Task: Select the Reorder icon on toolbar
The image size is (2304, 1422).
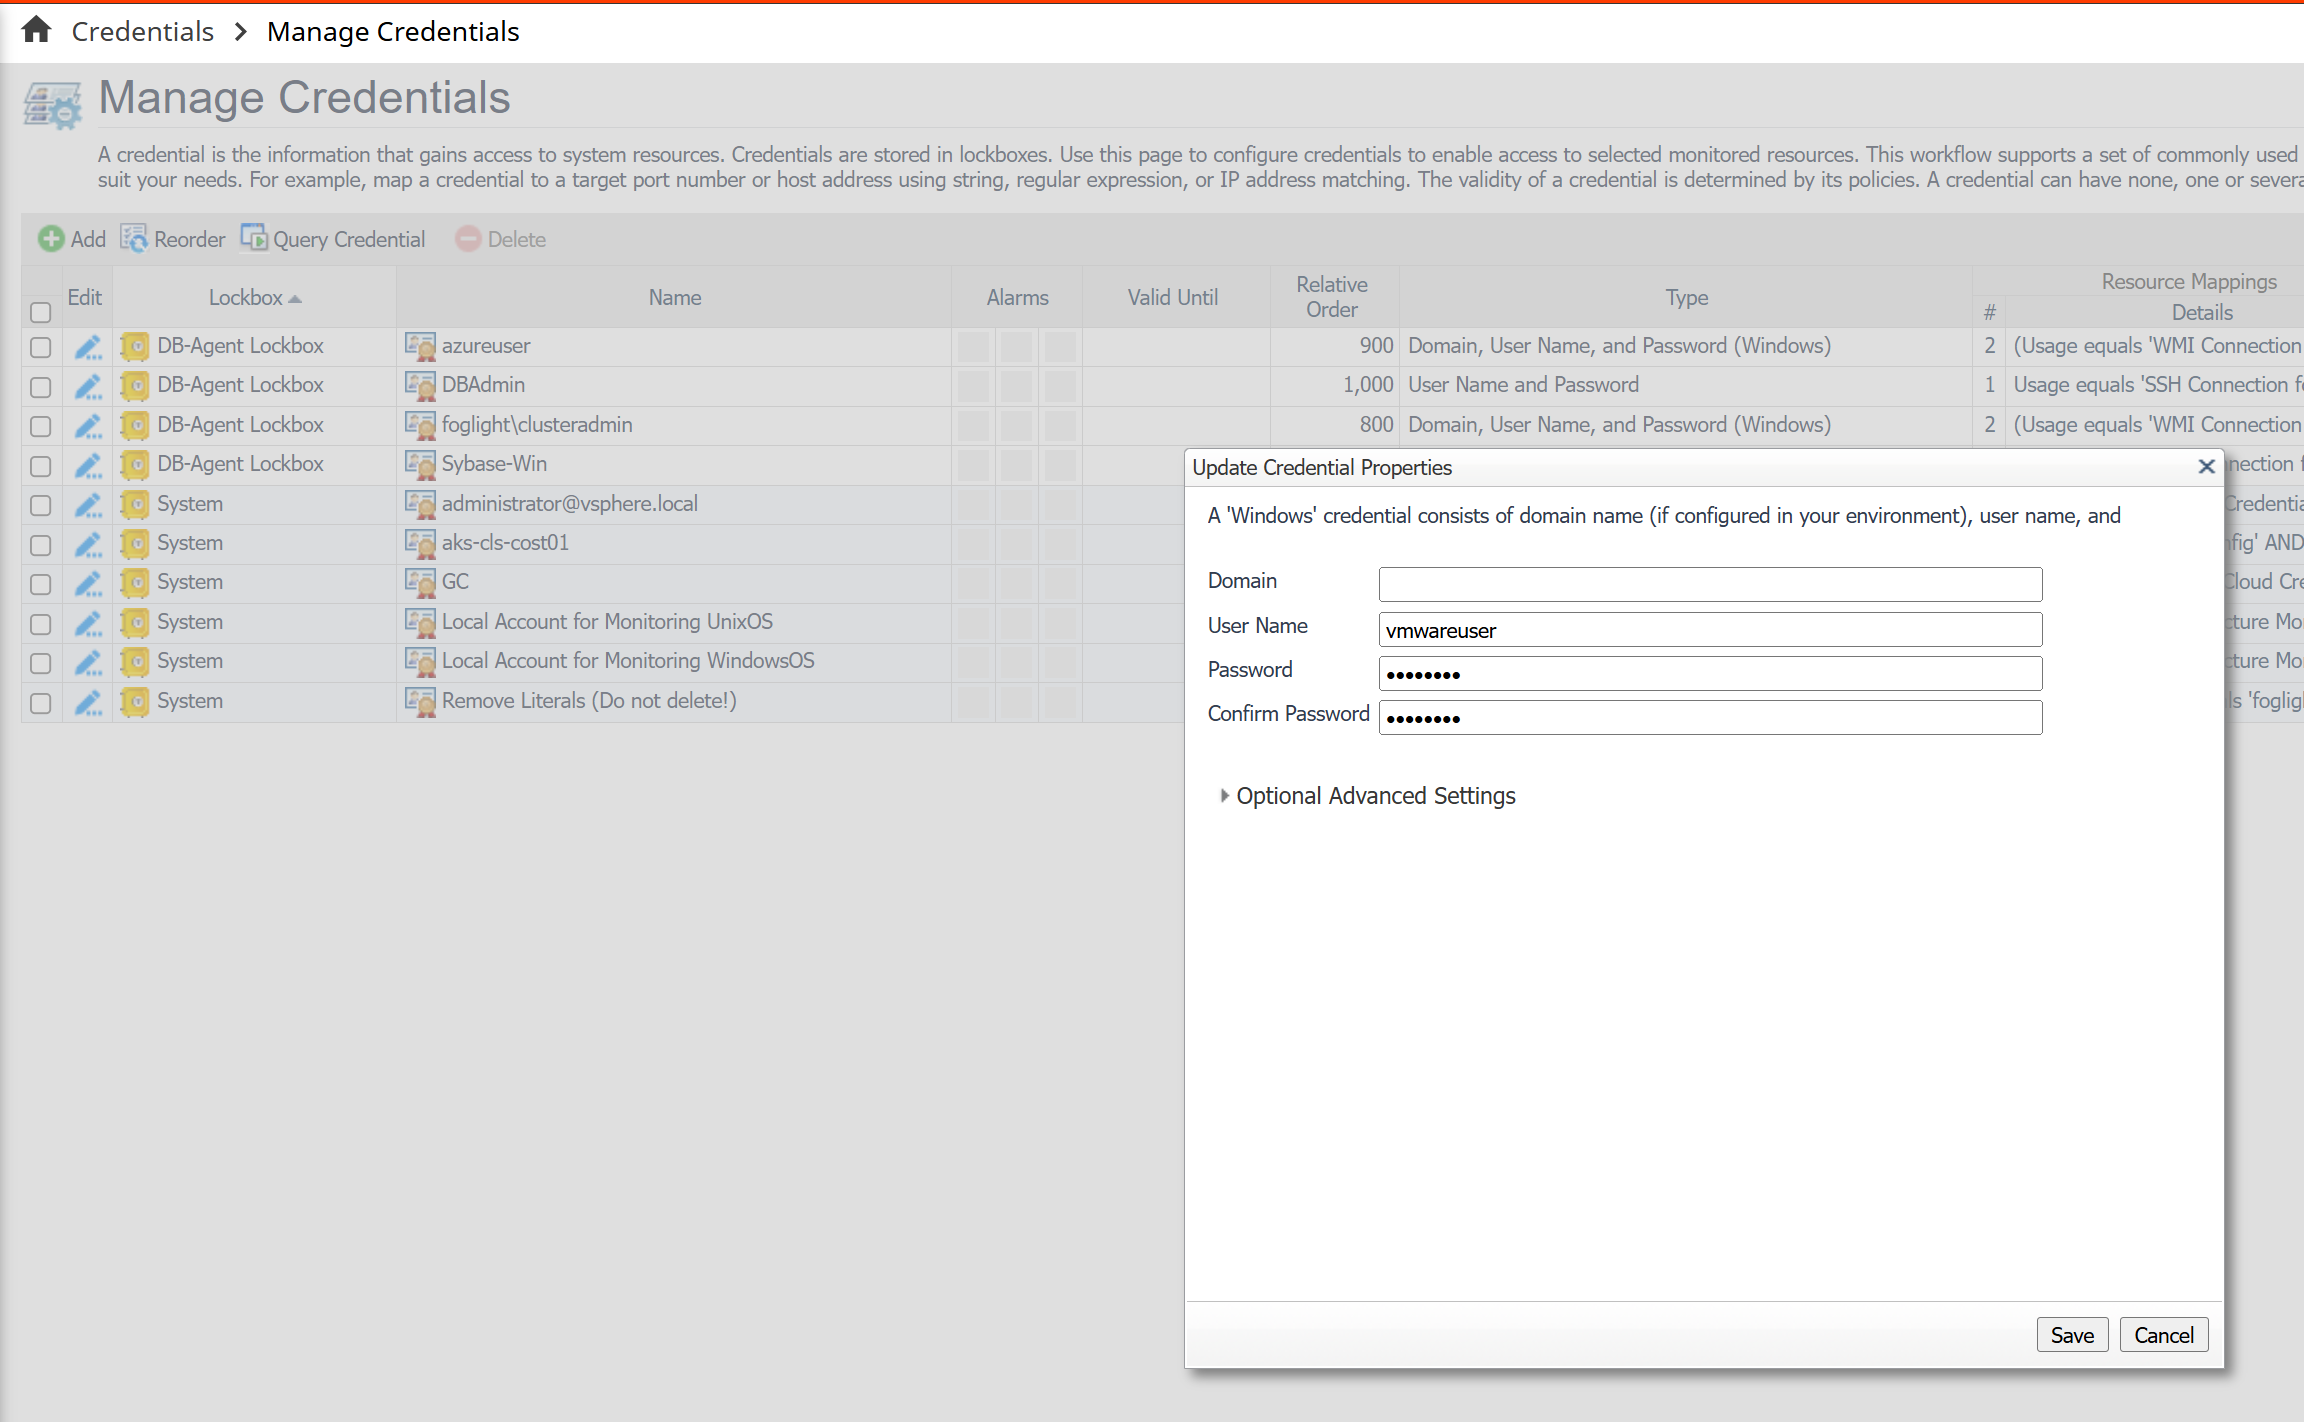Action: [x=132, y=238]
